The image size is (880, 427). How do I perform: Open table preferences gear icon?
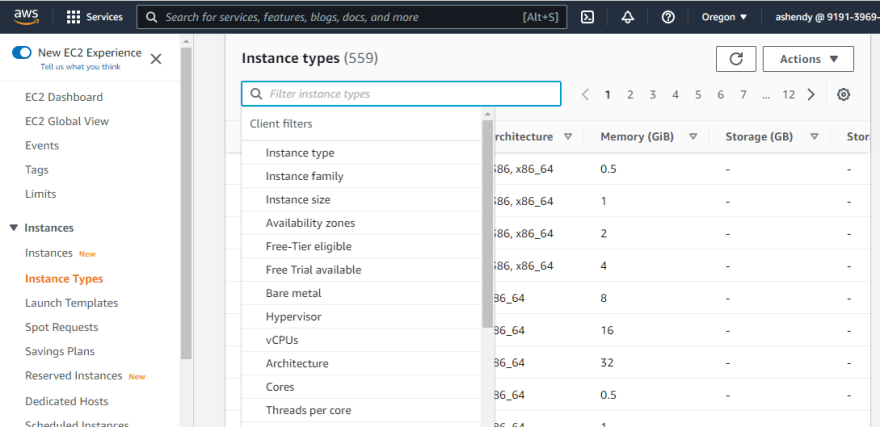843,94
